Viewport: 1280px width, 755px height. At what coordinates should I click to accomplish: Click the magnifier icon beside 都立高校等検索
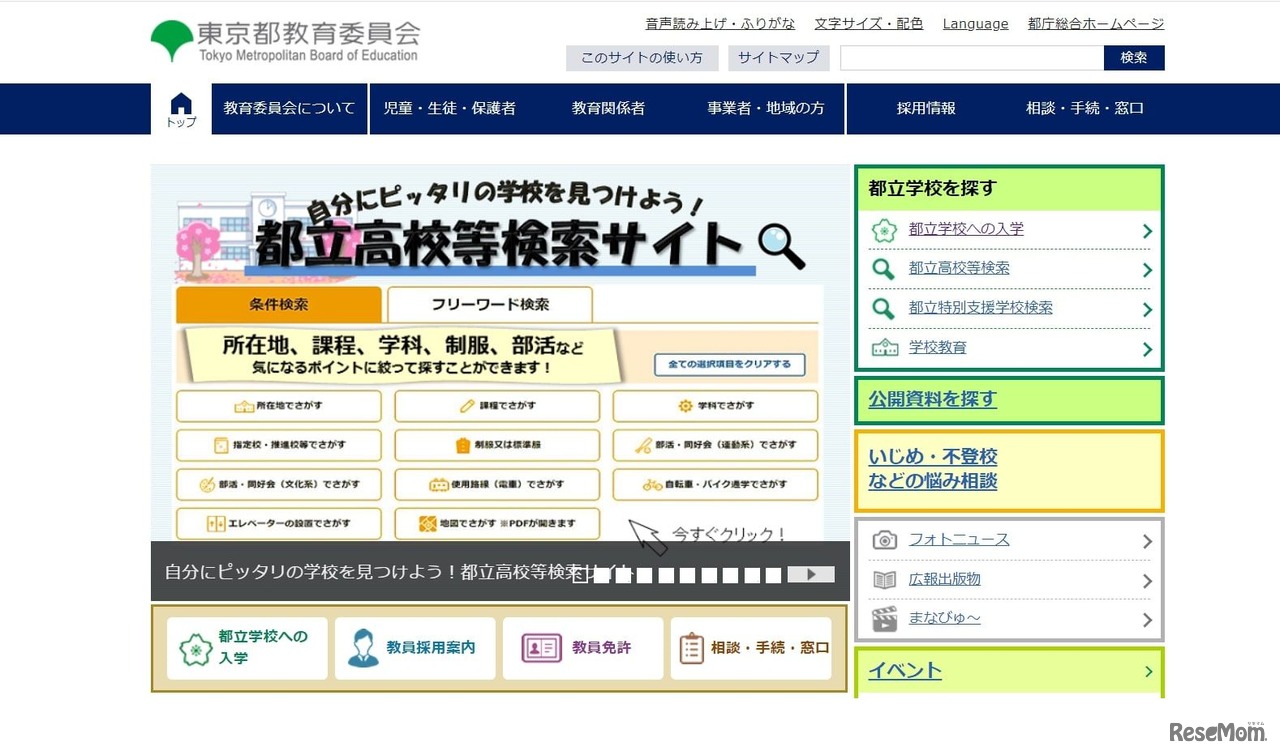pos(884,269)
